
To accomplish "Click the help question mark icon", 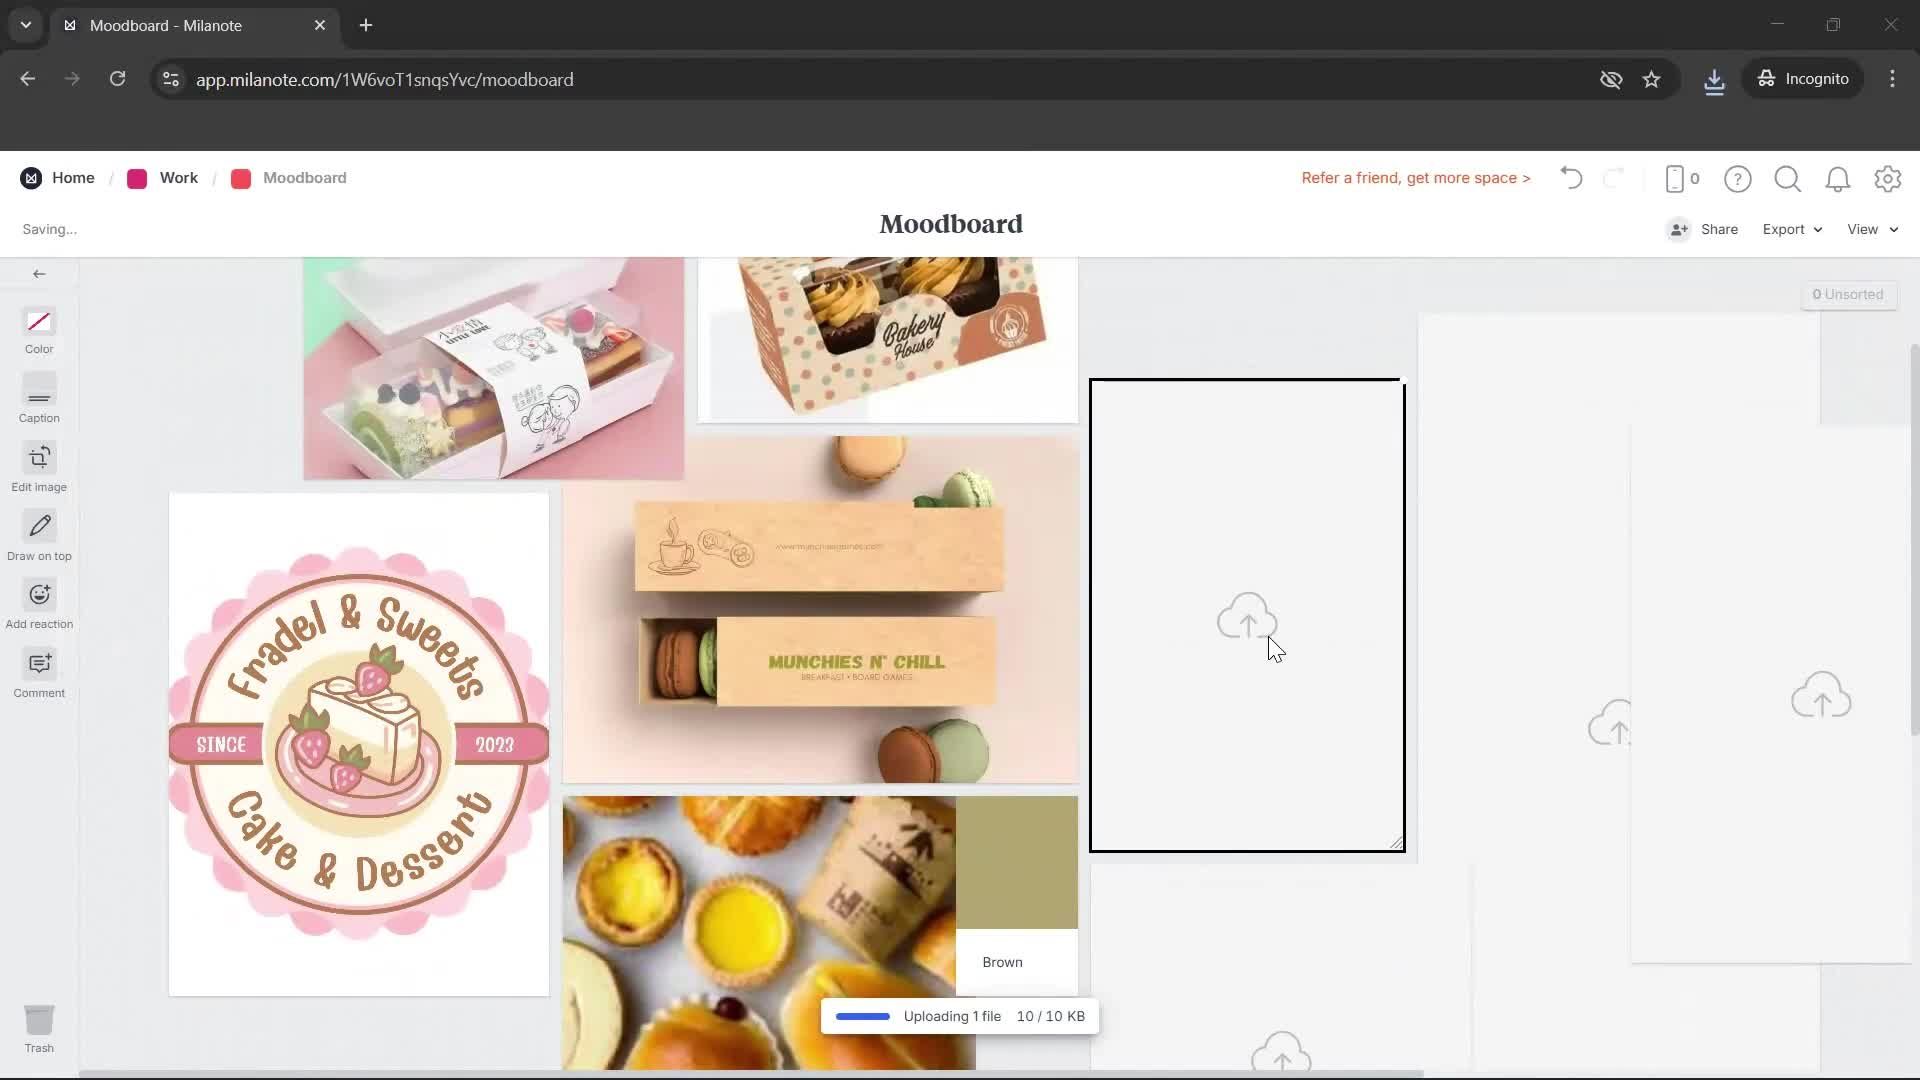I will pyautogui.click(x=1737, y=178).
